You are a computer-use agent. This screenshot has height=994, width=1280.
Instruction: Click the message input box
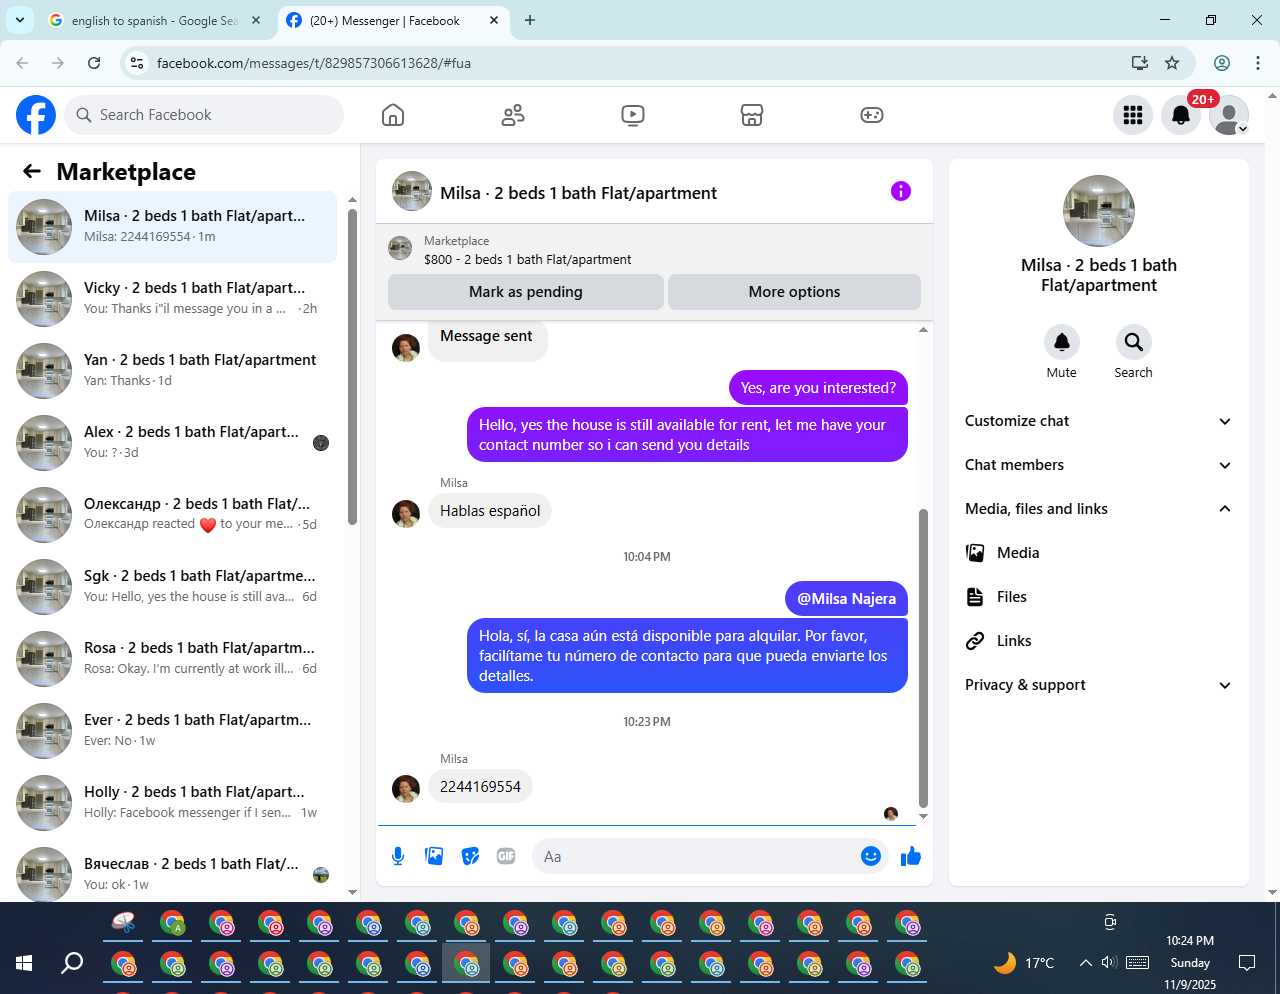(x=698, y=856)
